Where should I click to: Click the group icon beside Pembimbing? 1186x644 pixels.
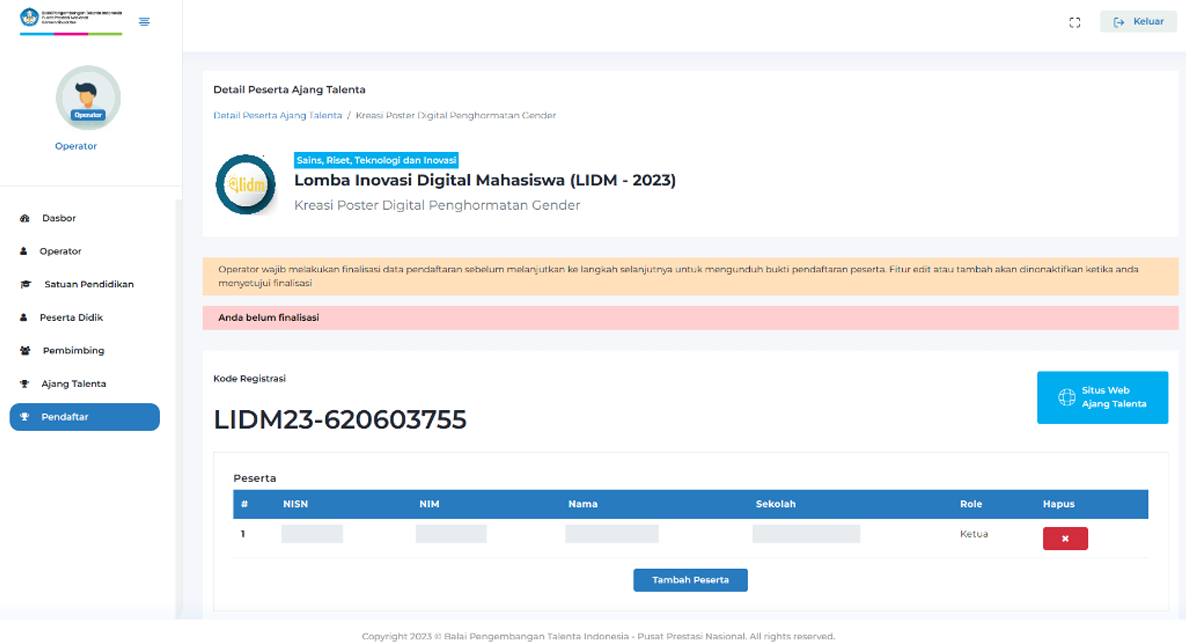tap(25, 350)
